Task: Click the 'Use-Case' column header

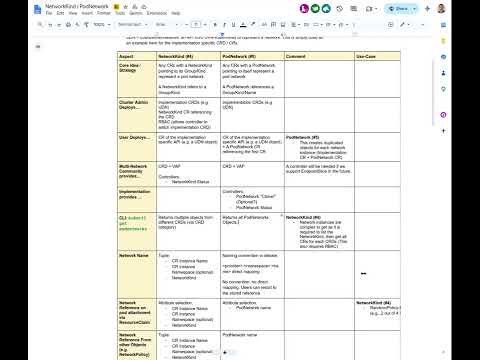Action: pyautogui.click(x=377, y=56)
